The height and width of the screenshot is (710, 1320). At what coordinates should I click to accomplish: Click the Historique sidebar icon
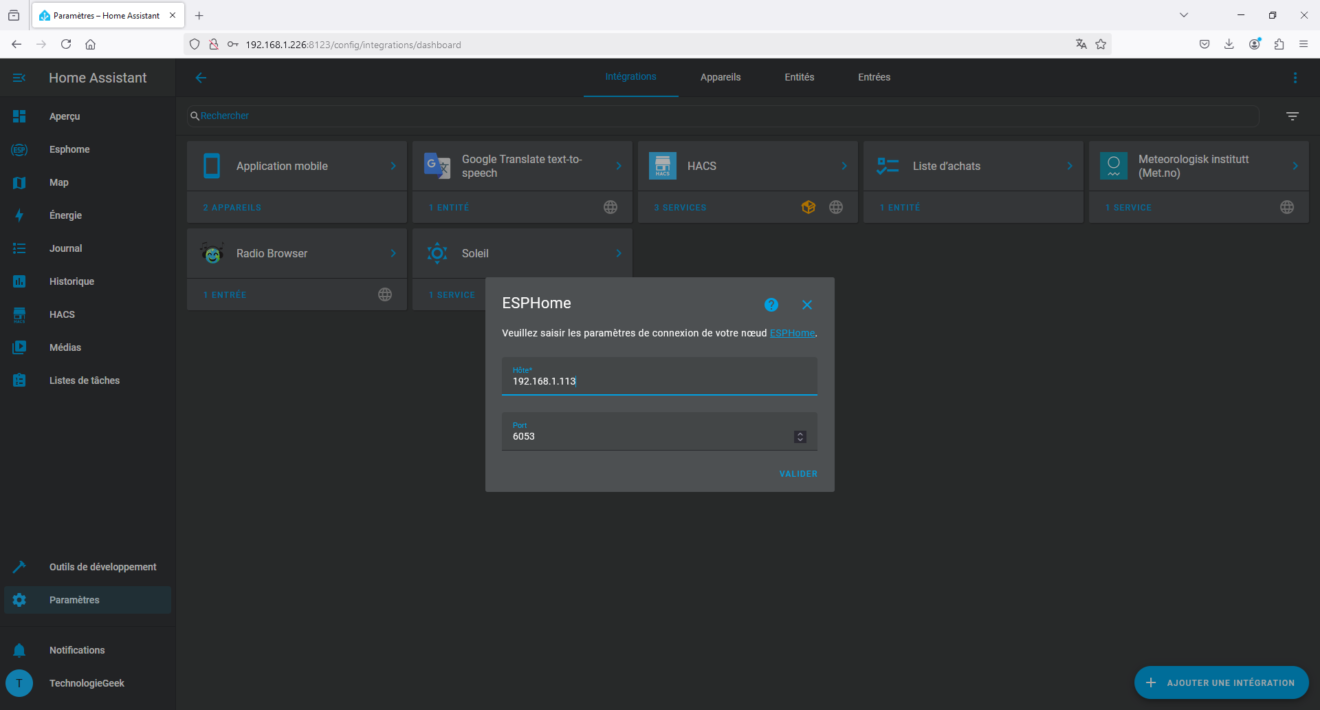tap(20, 281)
